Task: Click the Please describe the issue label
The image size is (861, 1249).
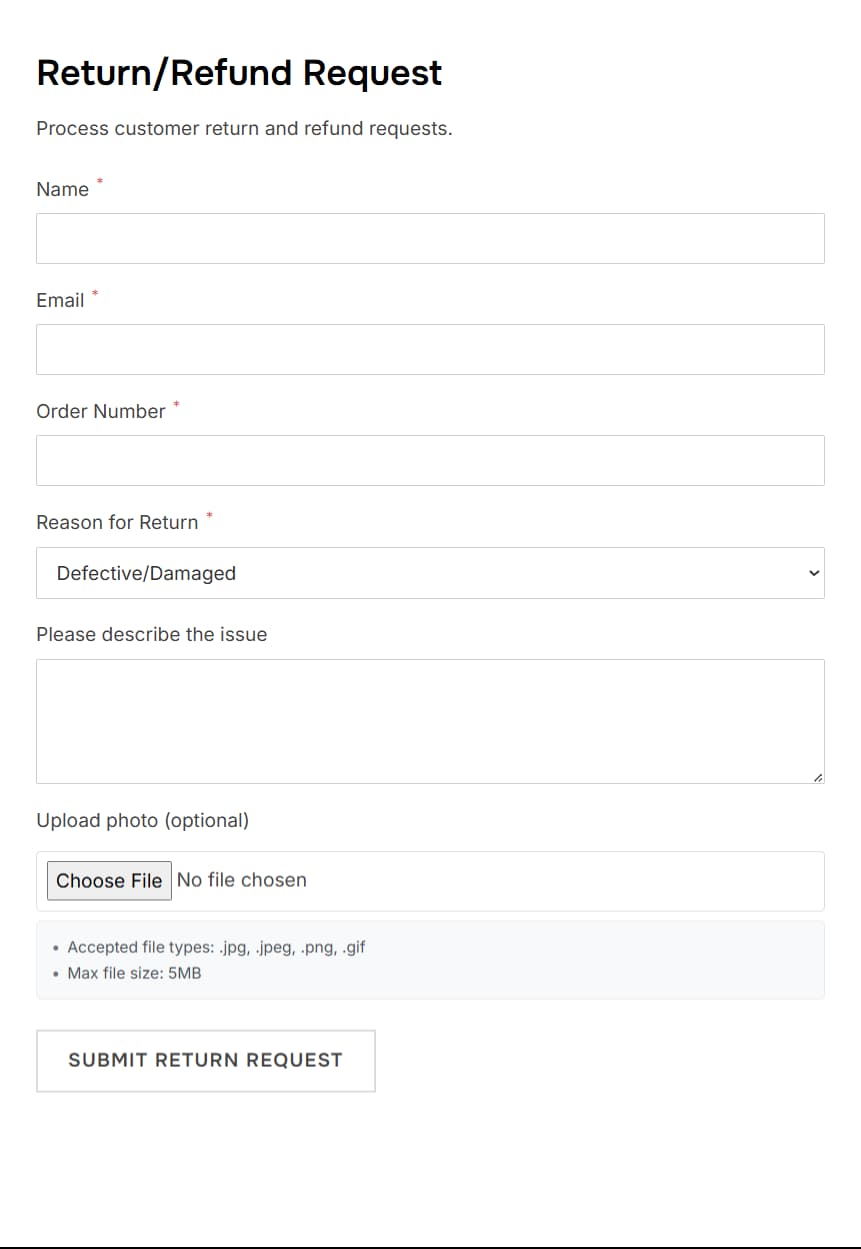Action: 152,634
